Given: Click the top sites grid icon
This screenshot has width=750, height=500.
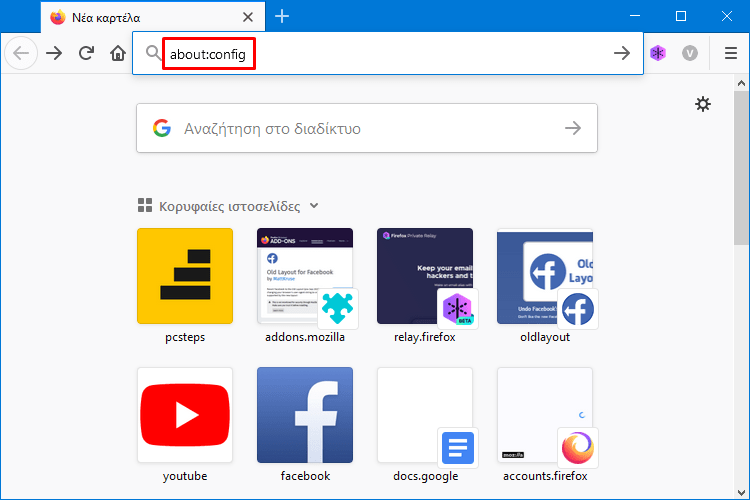Looking at the screenshot, I should [145, 205].
